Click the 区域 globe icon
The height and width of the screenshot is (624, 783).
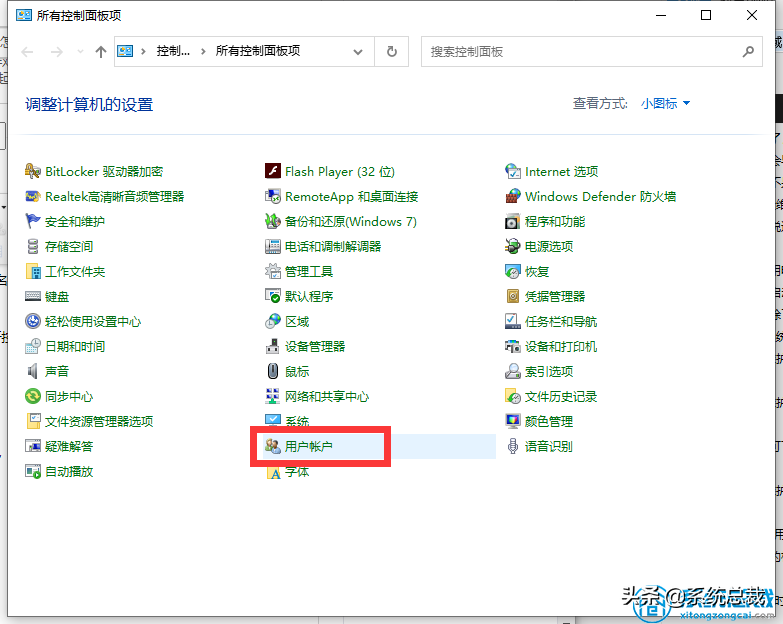coord(273,321)
